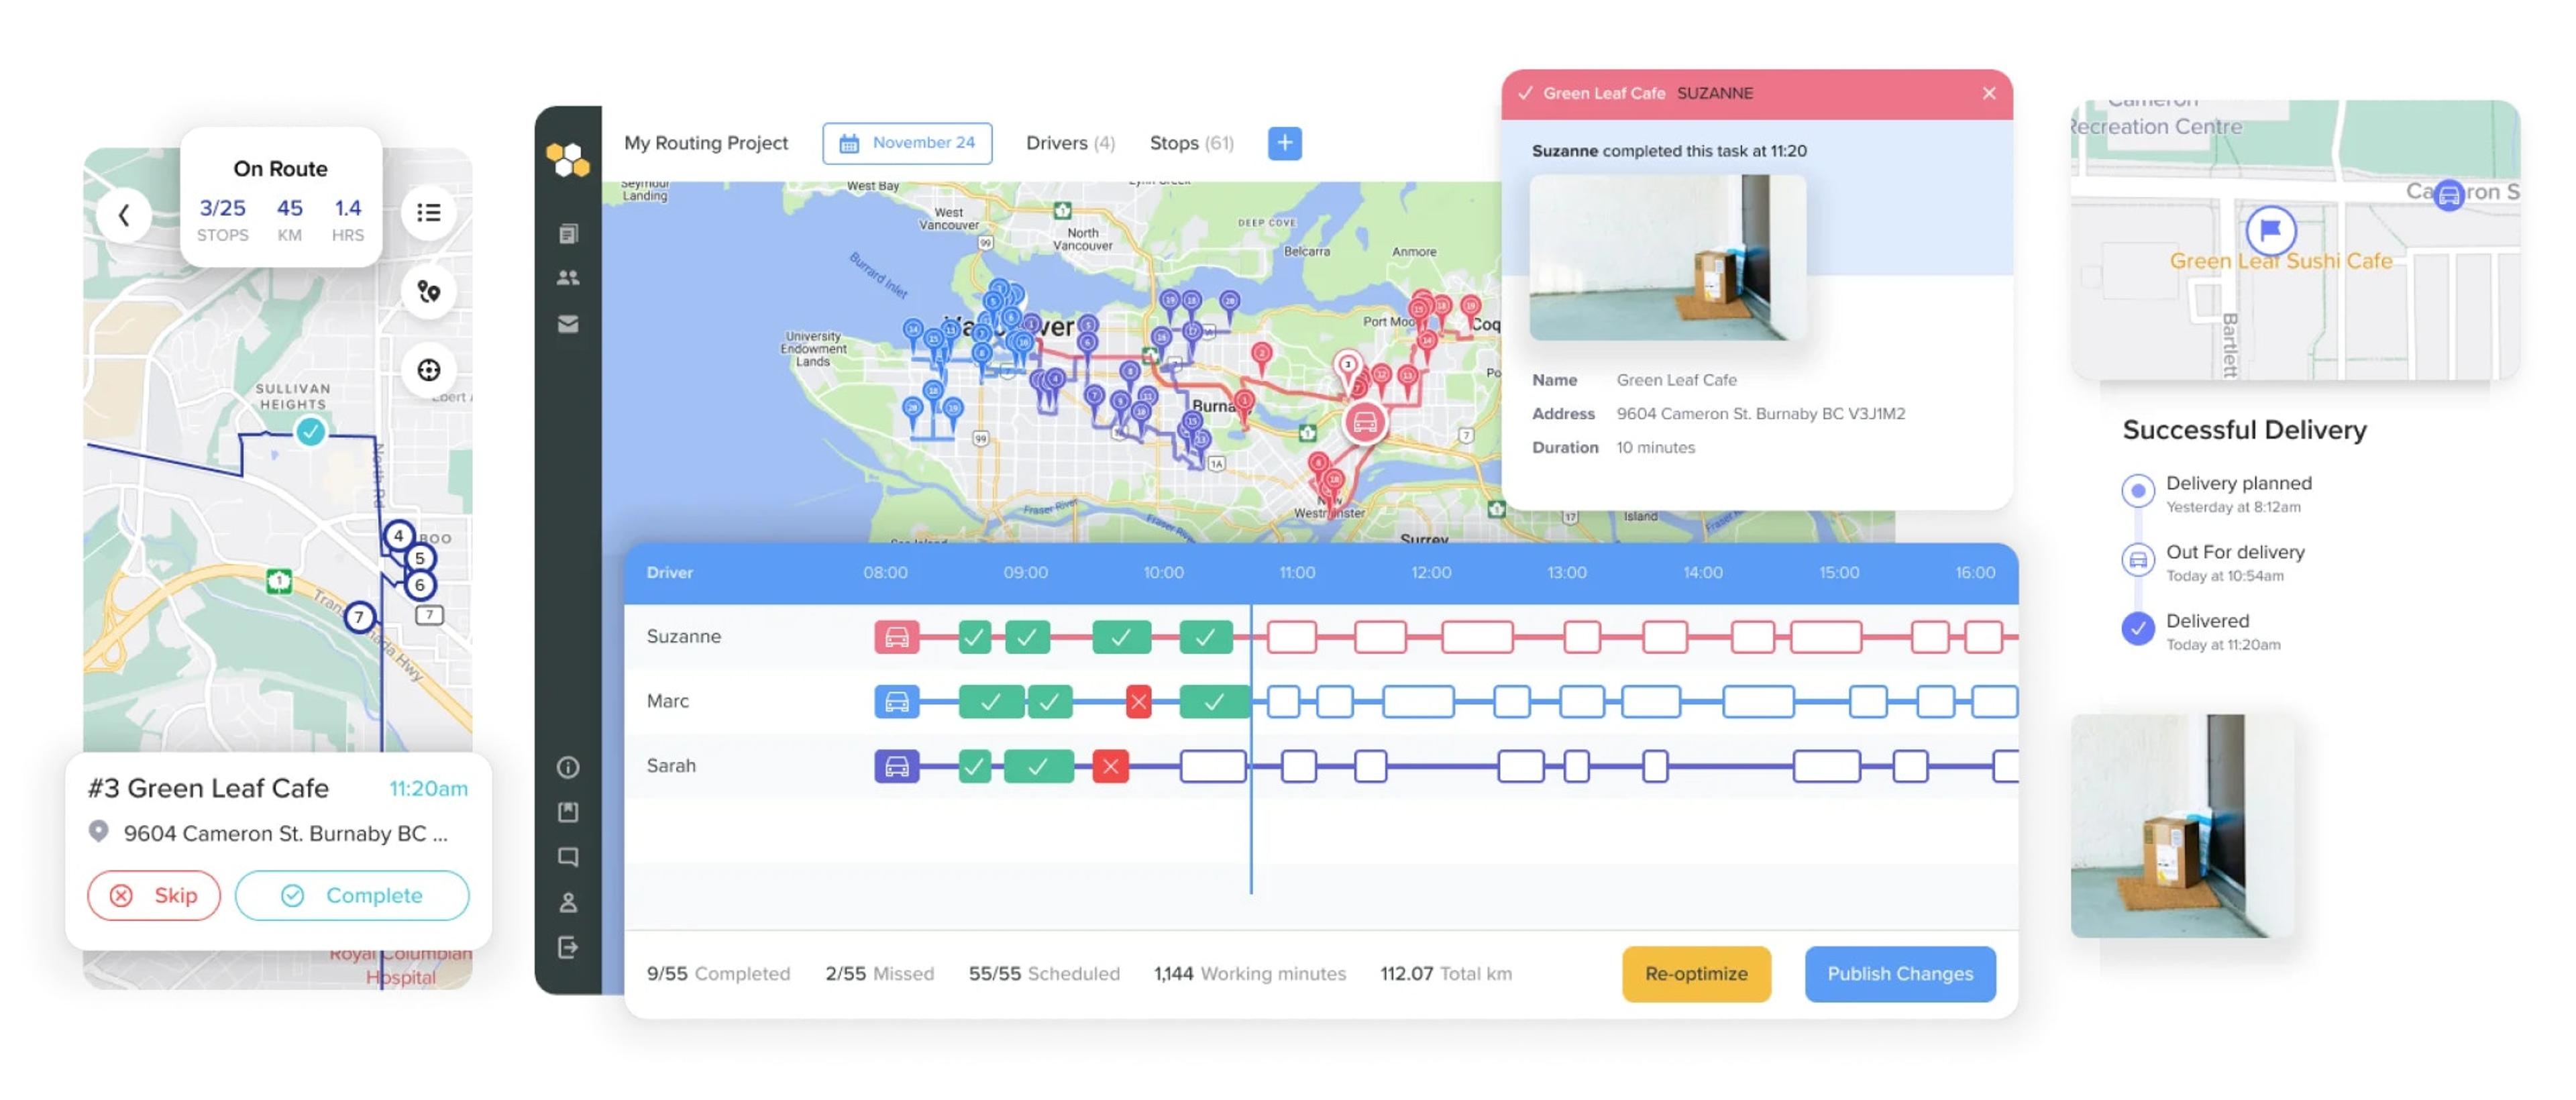Click the Publish Changes button
Screen dimensions: 2576x1100
click(1900, 974)
